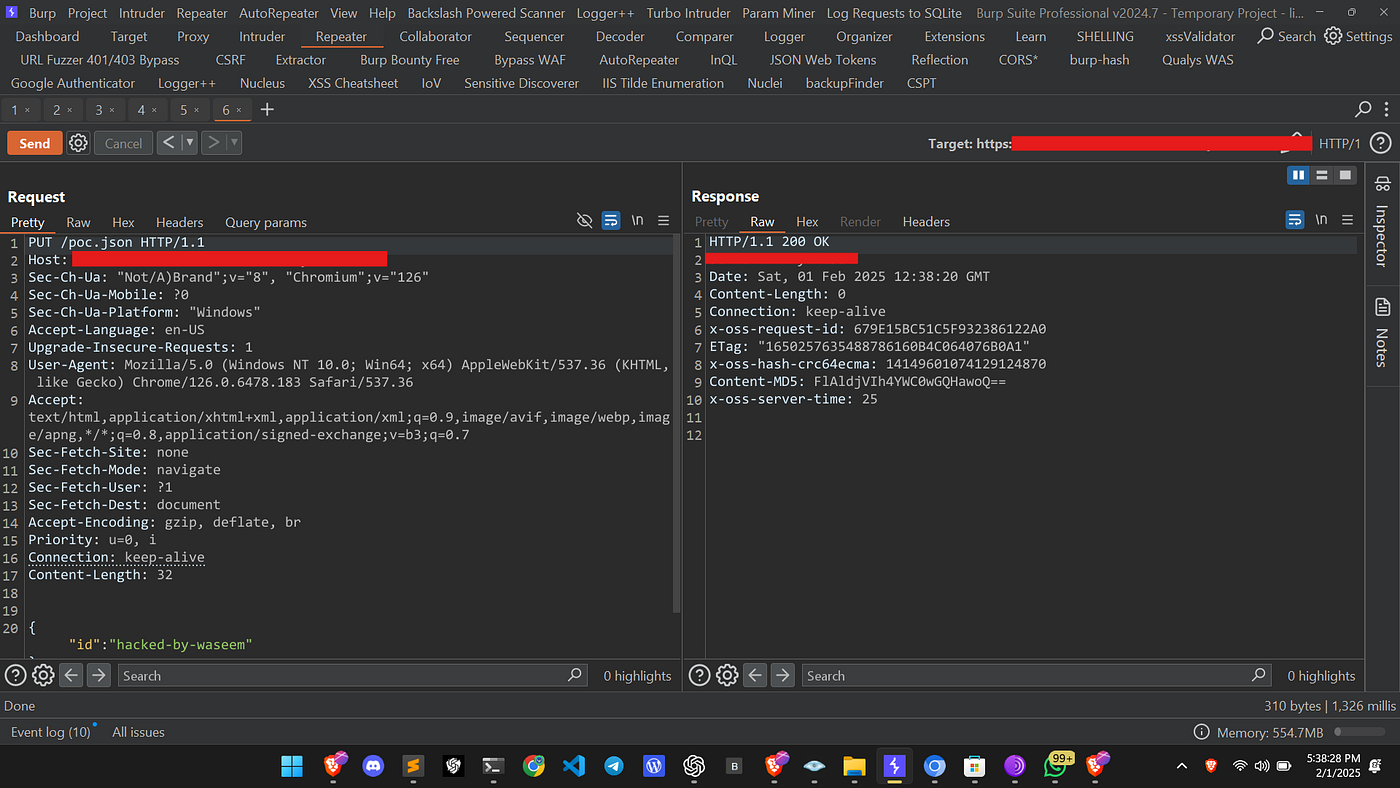Open the Inspector side panel
Screen dimensions: 1400x788
1383,220
